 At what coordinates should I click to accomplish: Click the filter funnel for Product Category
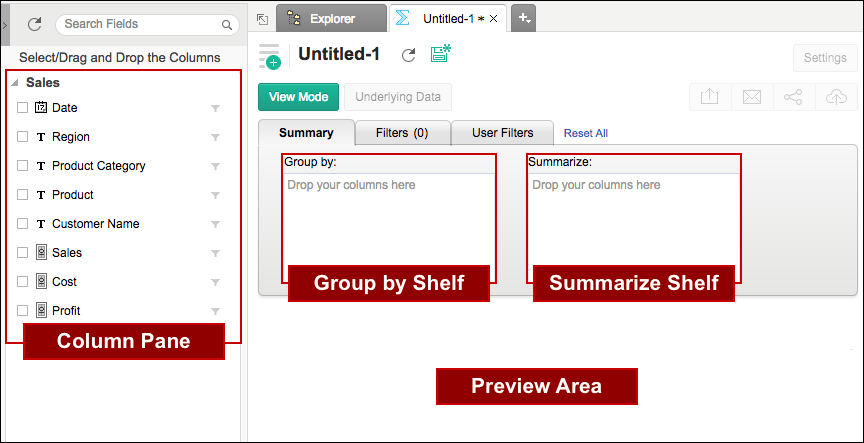pos(215,166)
